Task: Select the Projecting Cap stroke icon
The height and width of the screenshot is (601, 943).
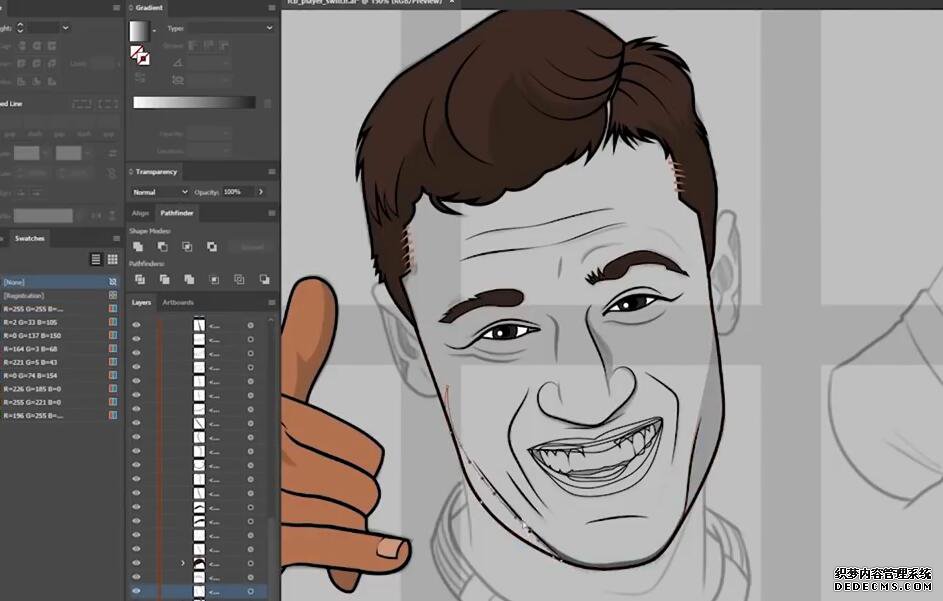Action: (52, 46)
